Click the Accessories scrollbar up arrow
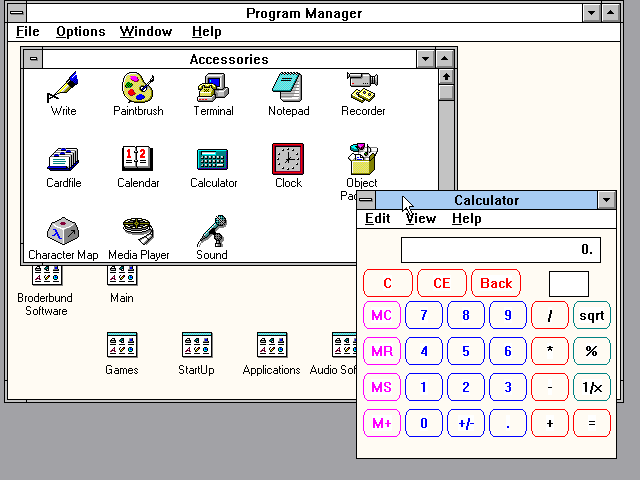 (x=446, y=76)
